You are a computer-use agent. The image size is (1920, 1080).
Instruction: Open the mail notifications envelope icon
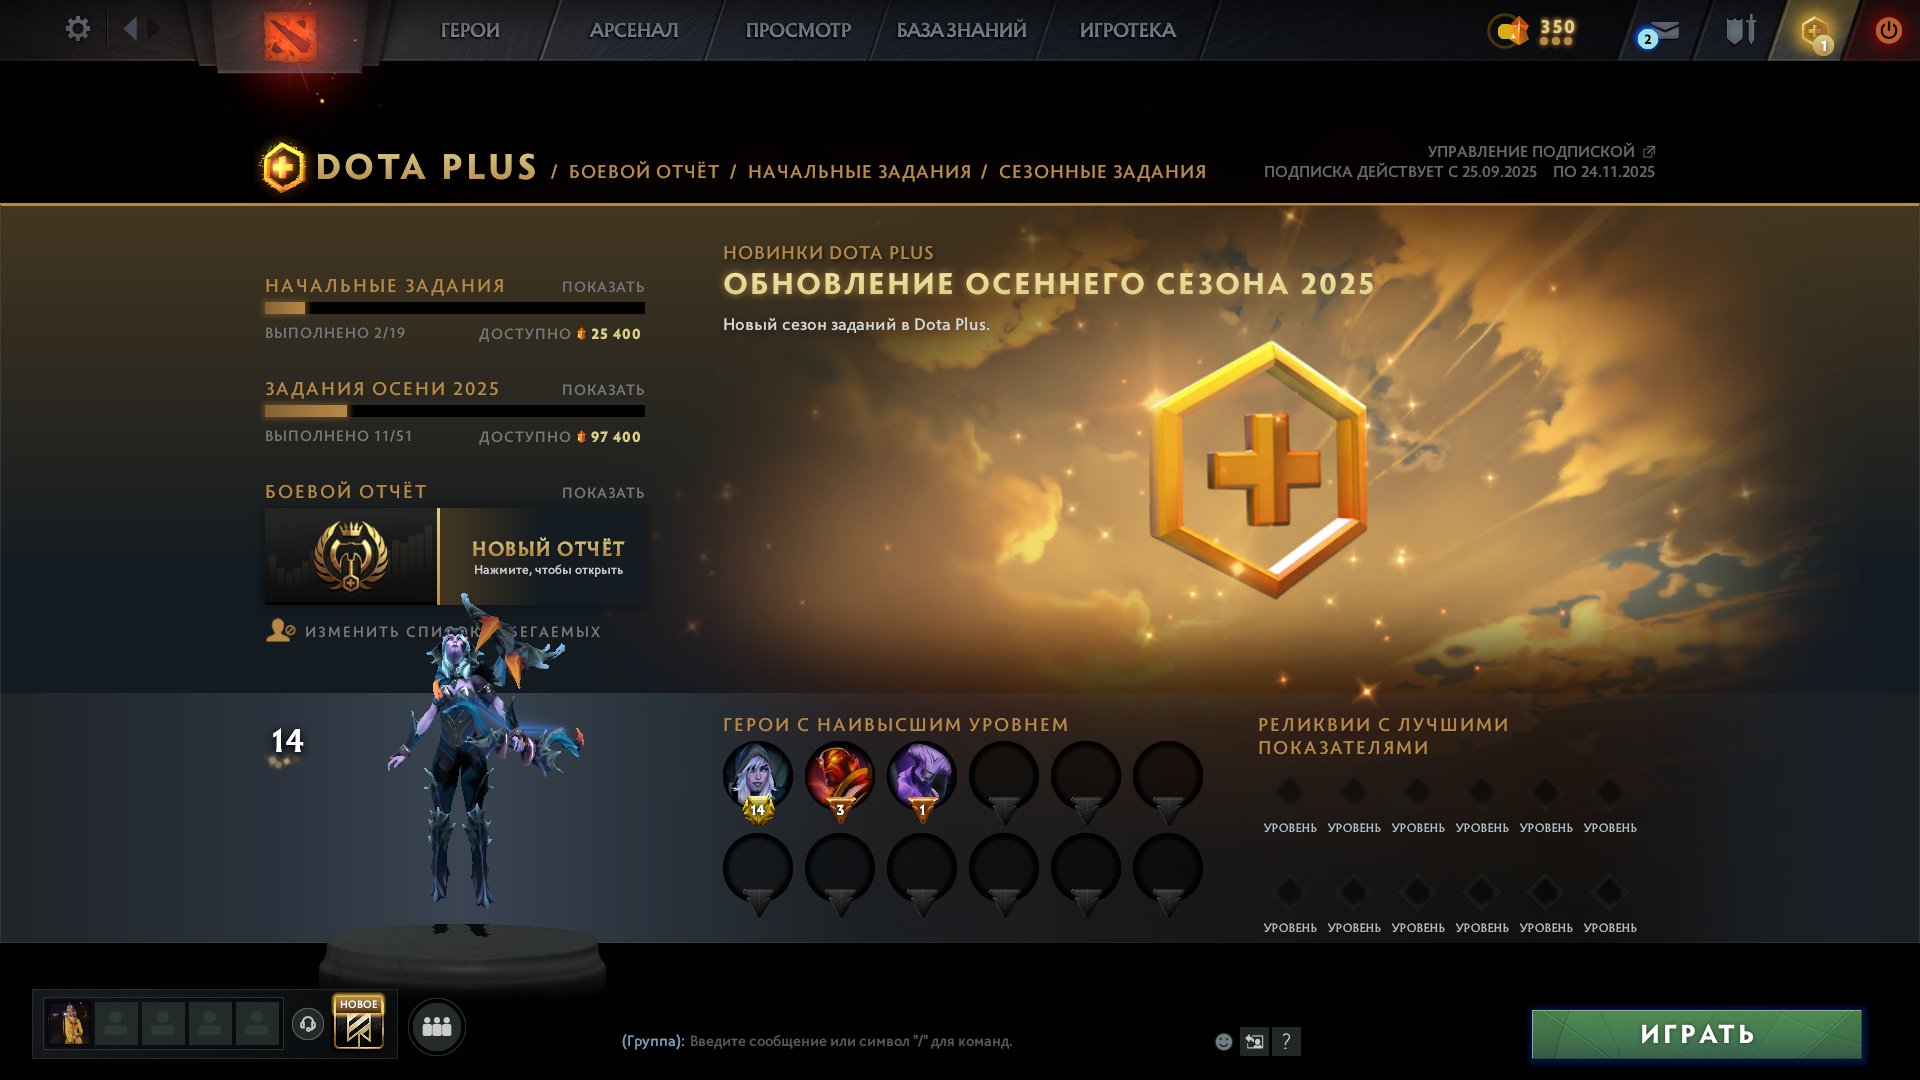1658,33
